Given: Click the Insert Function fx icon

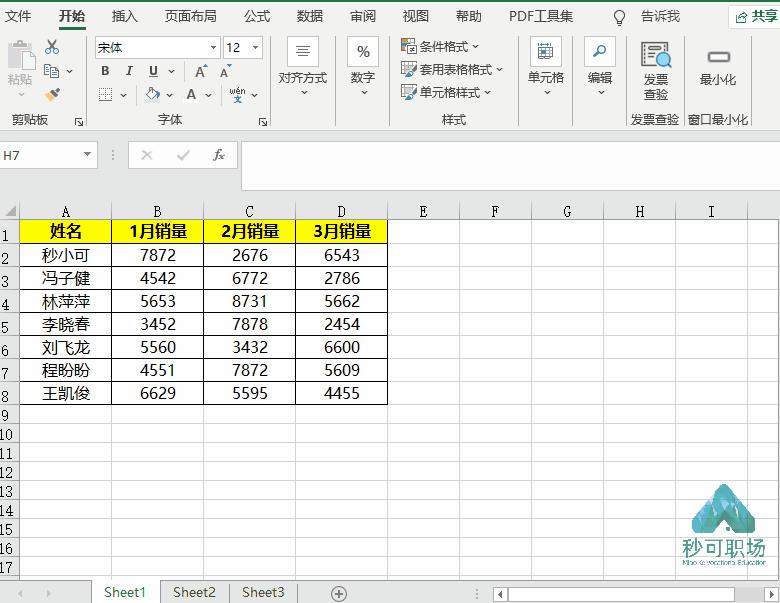Looking at the screenshot, I should coord(219,155).
